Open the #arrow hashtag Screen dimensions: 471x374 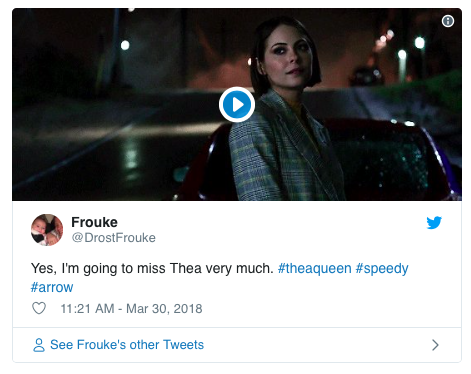(x=52, y=287)
